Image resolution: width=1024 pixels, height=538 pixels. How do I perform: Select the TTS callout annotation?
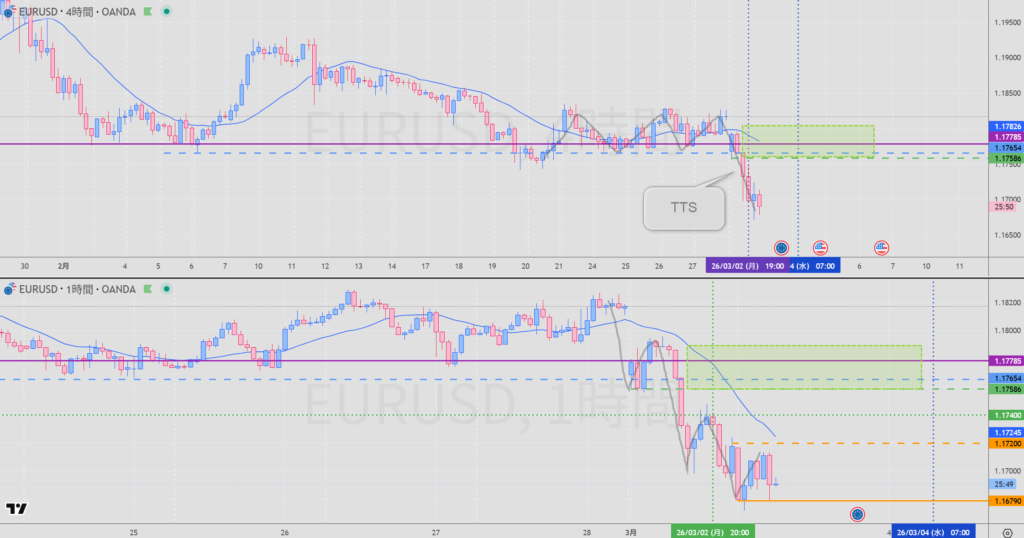[684, 208]
